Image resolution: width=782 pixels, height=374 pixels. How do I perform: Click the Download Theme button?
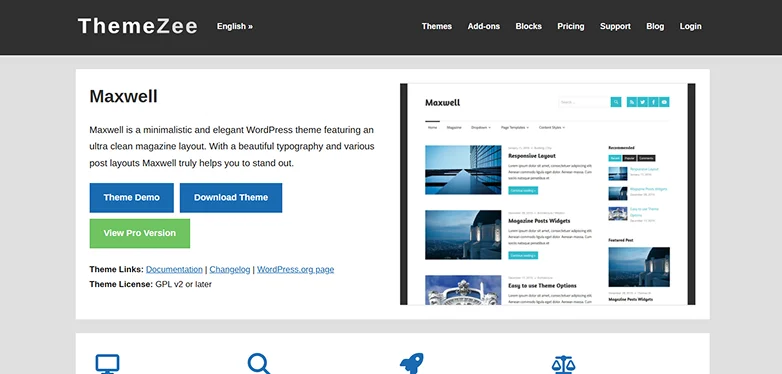click(x=231, y=197)
